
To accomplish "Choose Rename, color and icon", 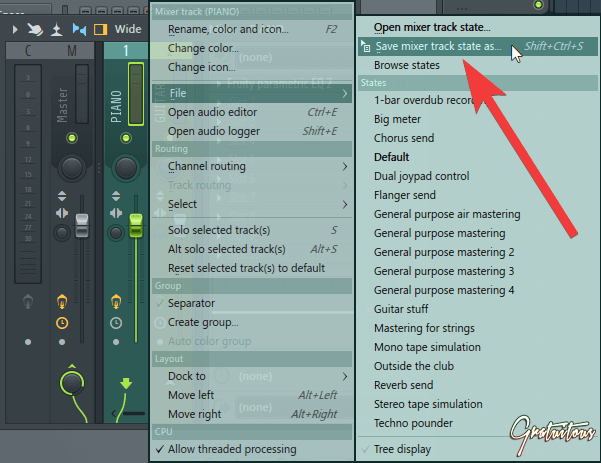I will pos(252,29).
